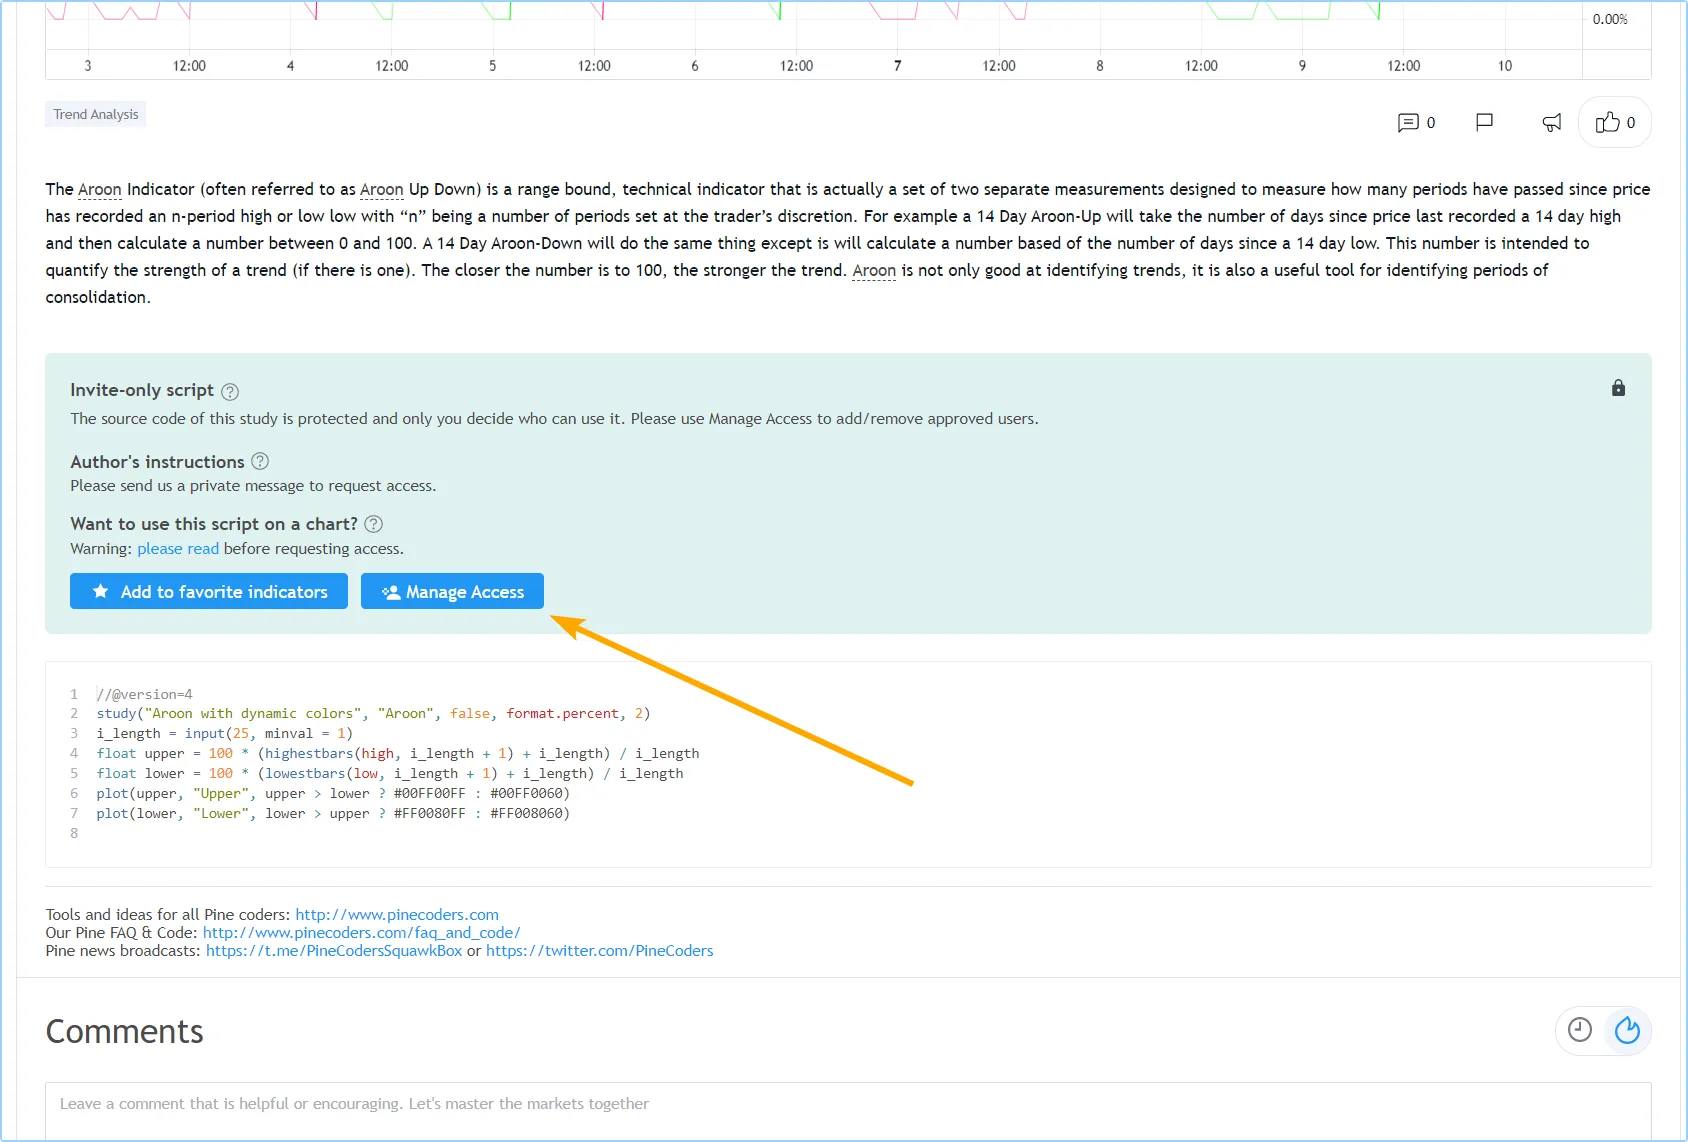Image resolution: width=1688 pixels, height=1142 pixels.
Task: Open the PineCoders Twitter link
Action: 599,950
